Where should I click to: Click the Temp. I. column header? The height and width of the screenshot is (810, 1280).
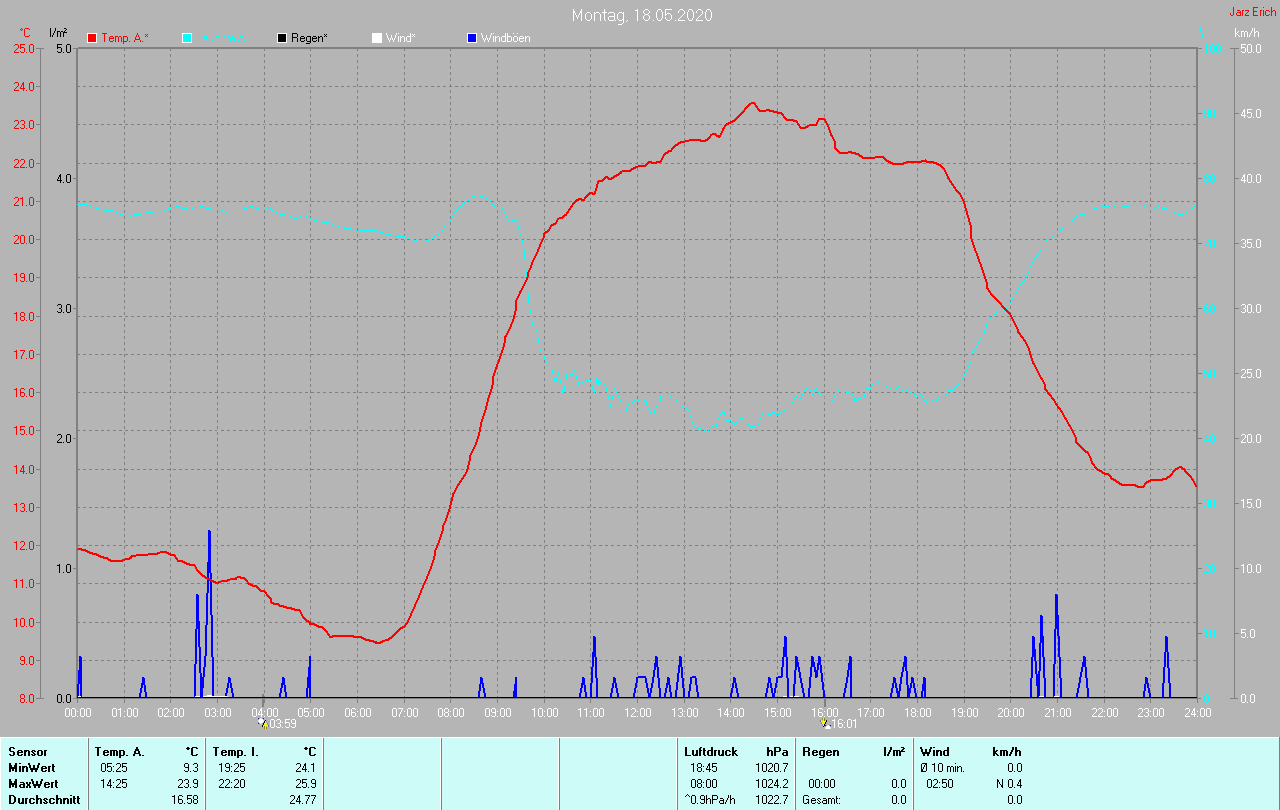(x=235, y=752)
